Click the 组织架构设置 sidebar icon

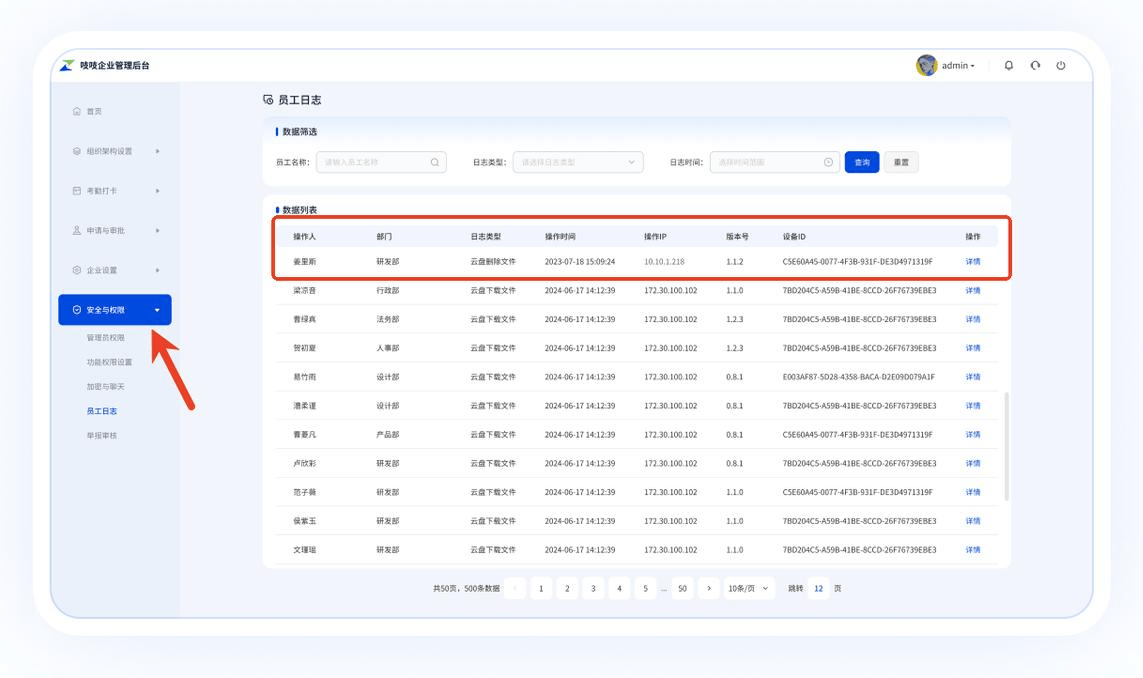tap(77, 151)
